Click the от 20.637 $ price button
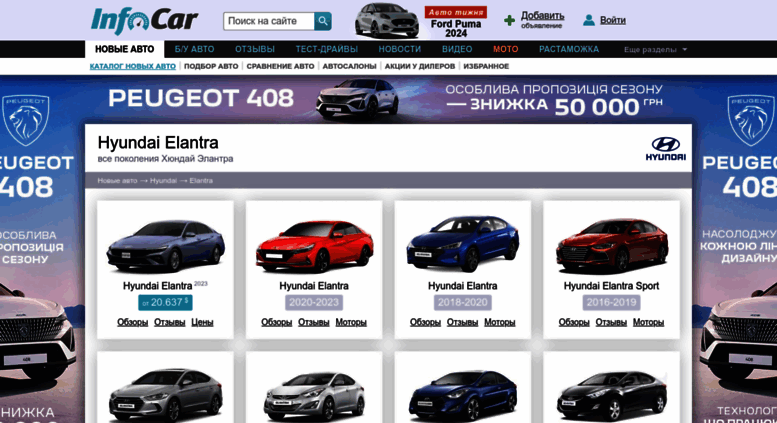The image size is (777, 423). (x=165, y=302)
